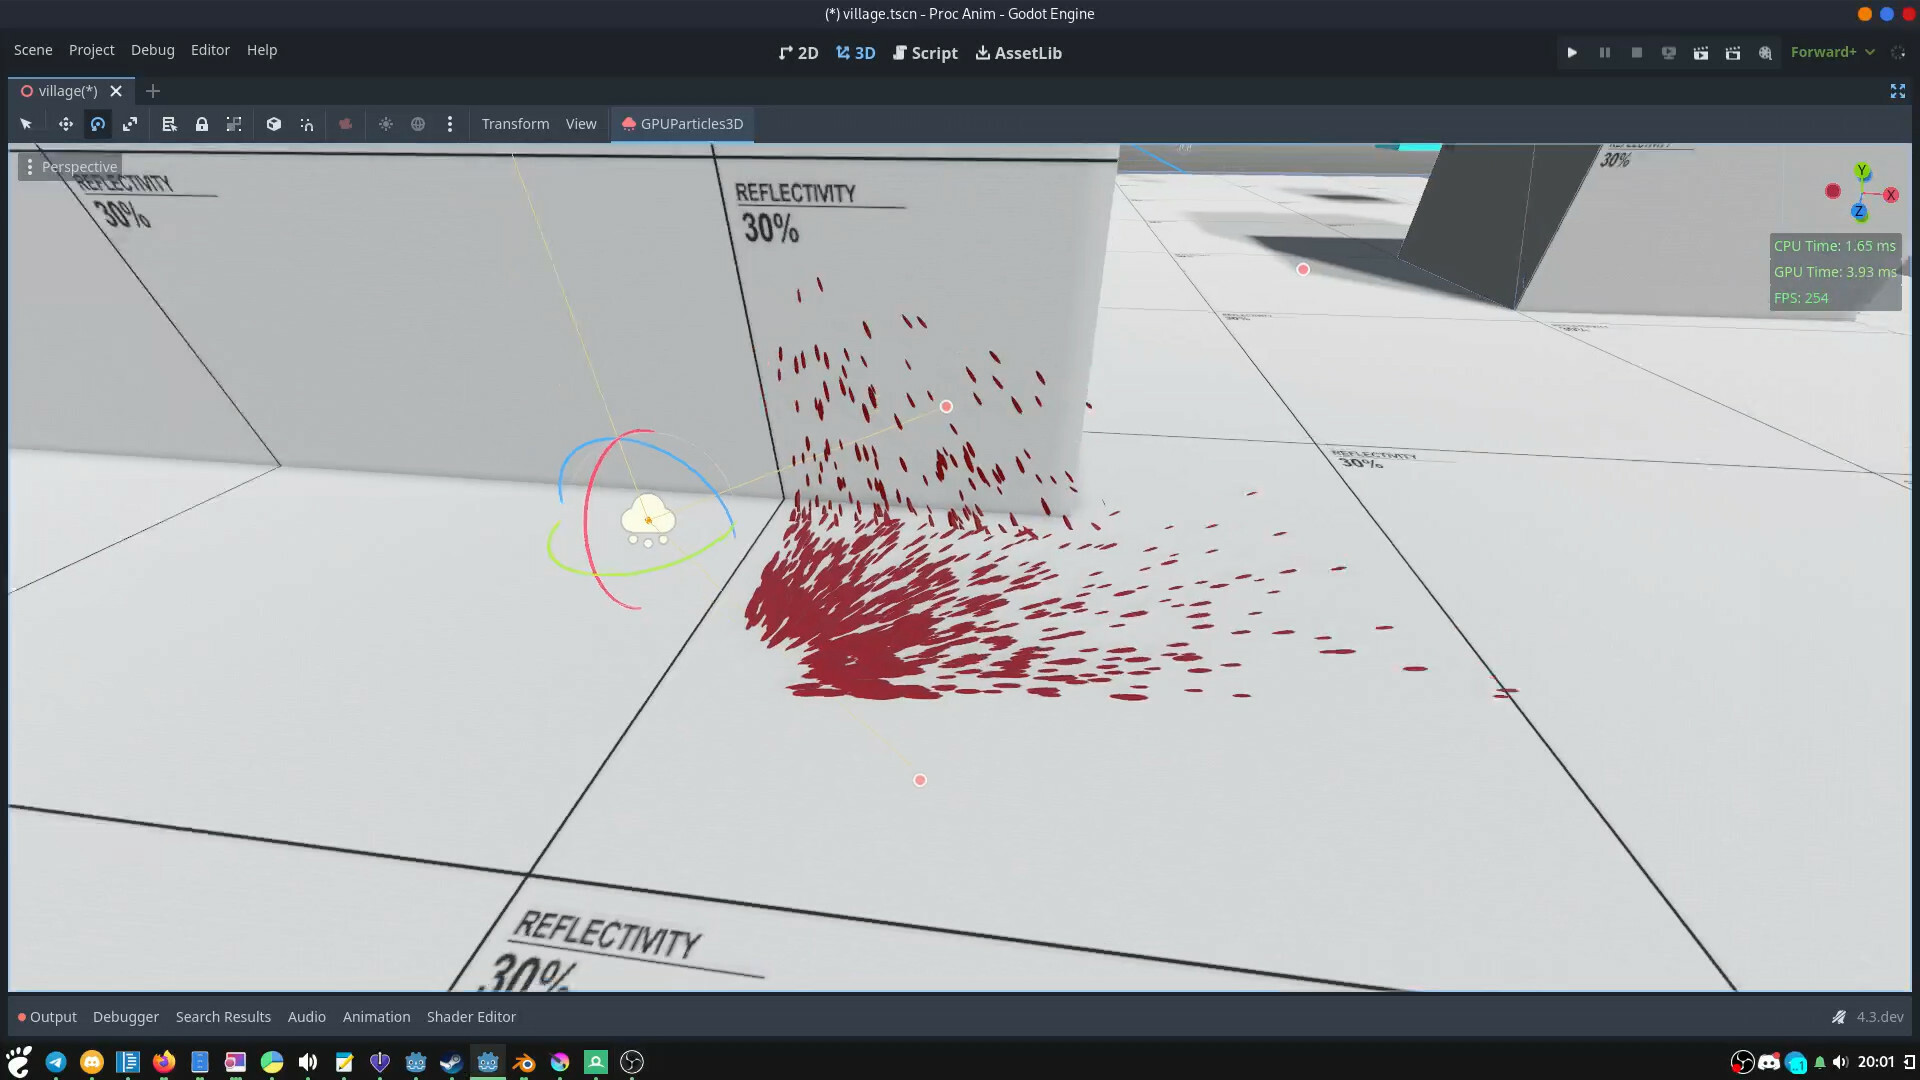The height and width of the screenshot is (1080, 1920).
Task: Activate the Rotate Mode tool
Action: click(98, 124)
